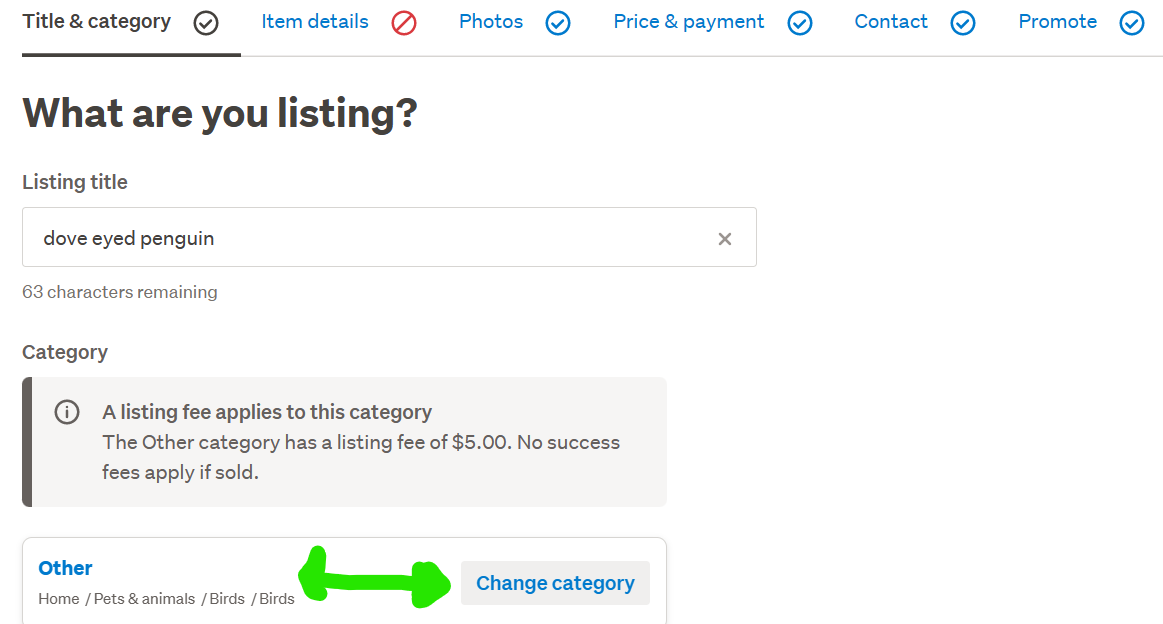Screen dimensions: 1163x624
Task: Click the last Birds breadcrumb item
Action: [x=277, y=599]
